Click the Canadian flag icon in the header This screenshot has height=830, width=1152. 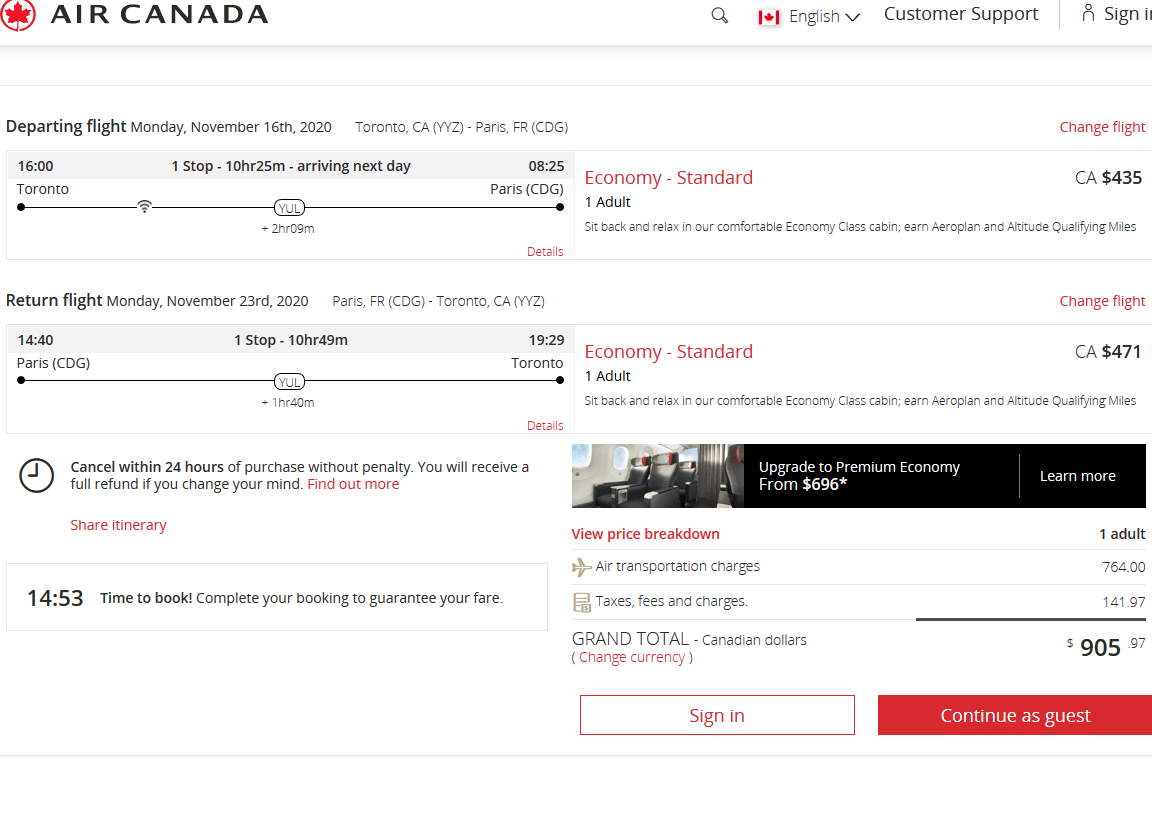[x=768, y=16]
